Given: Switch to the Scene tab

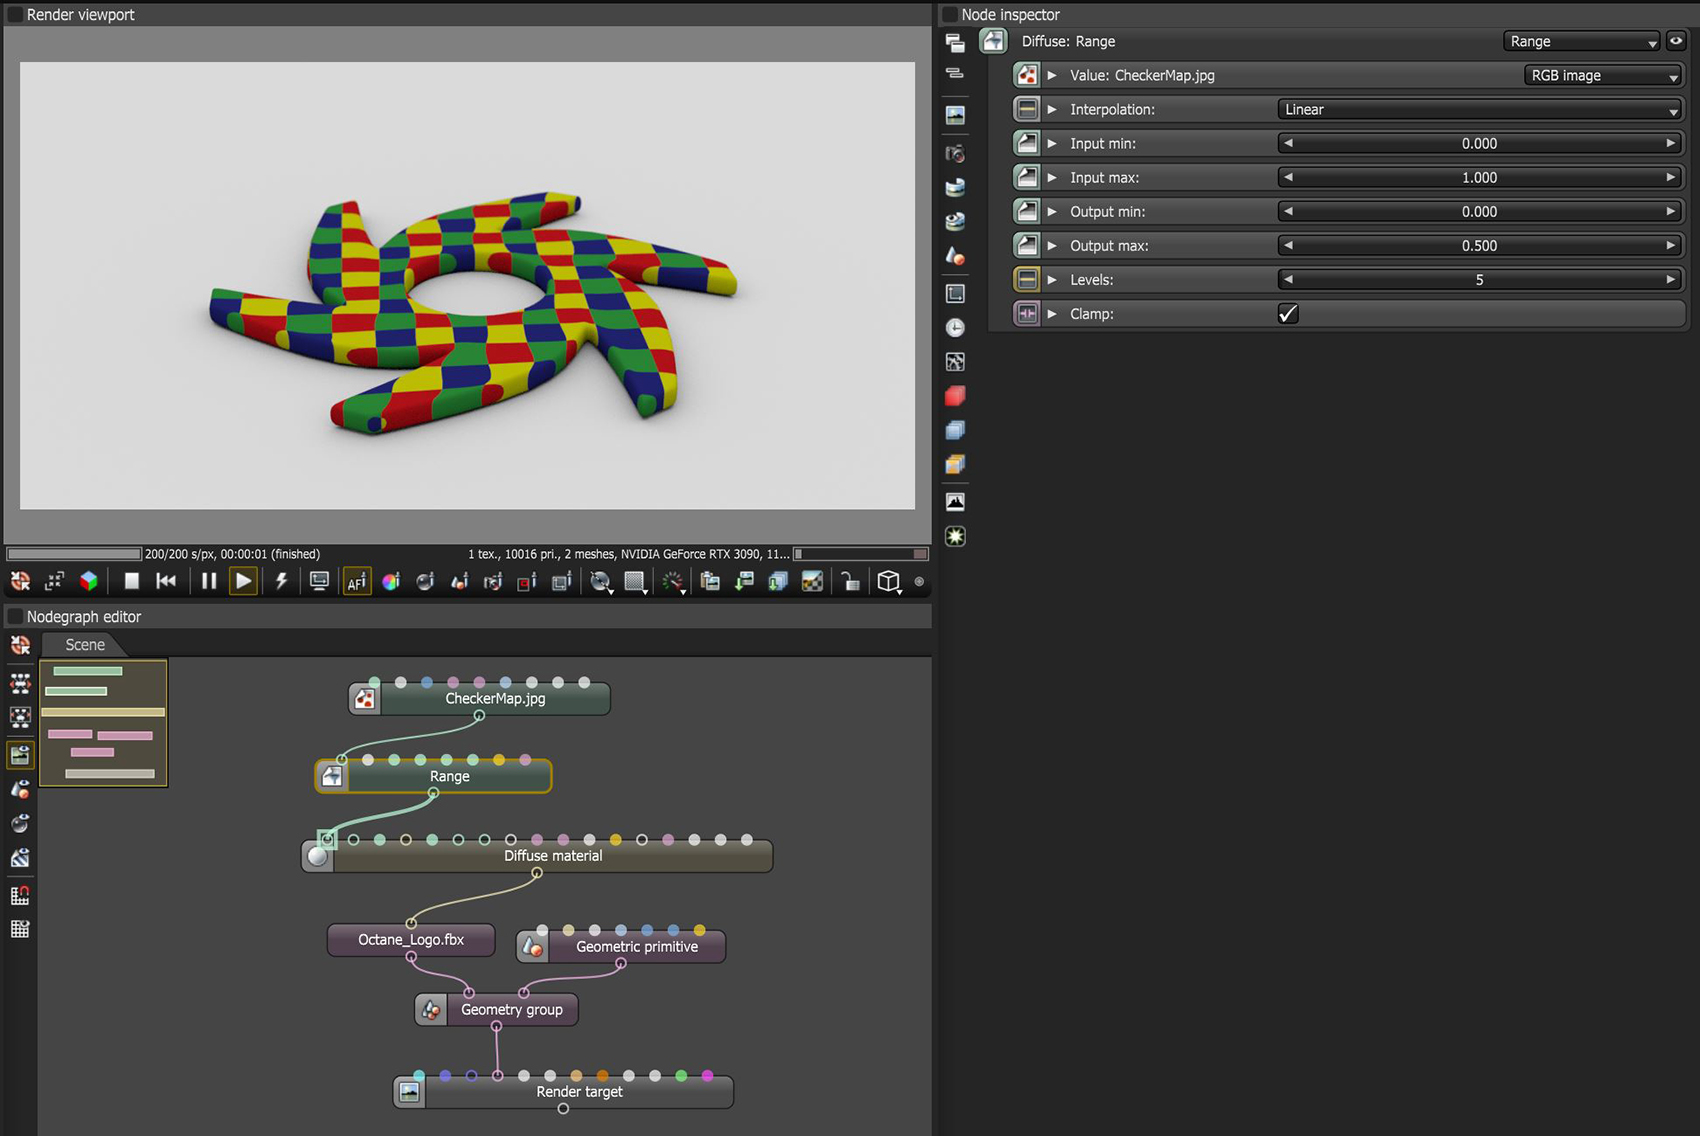Looking at the screenshot, I should click(x=85, y=645).
